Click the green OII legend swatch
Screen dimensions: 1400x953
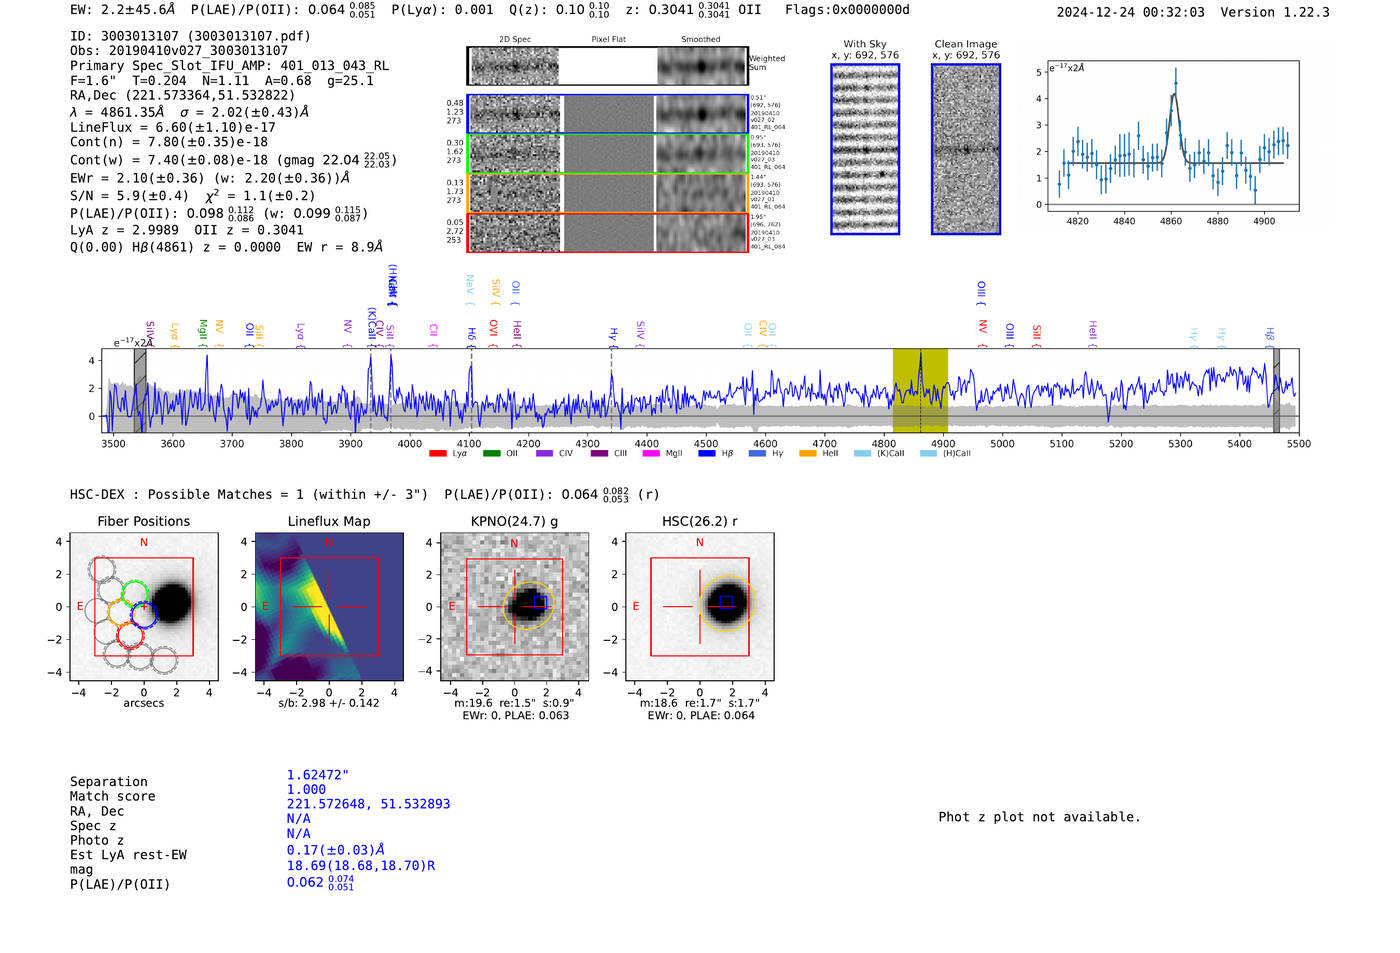pos(491,454)
